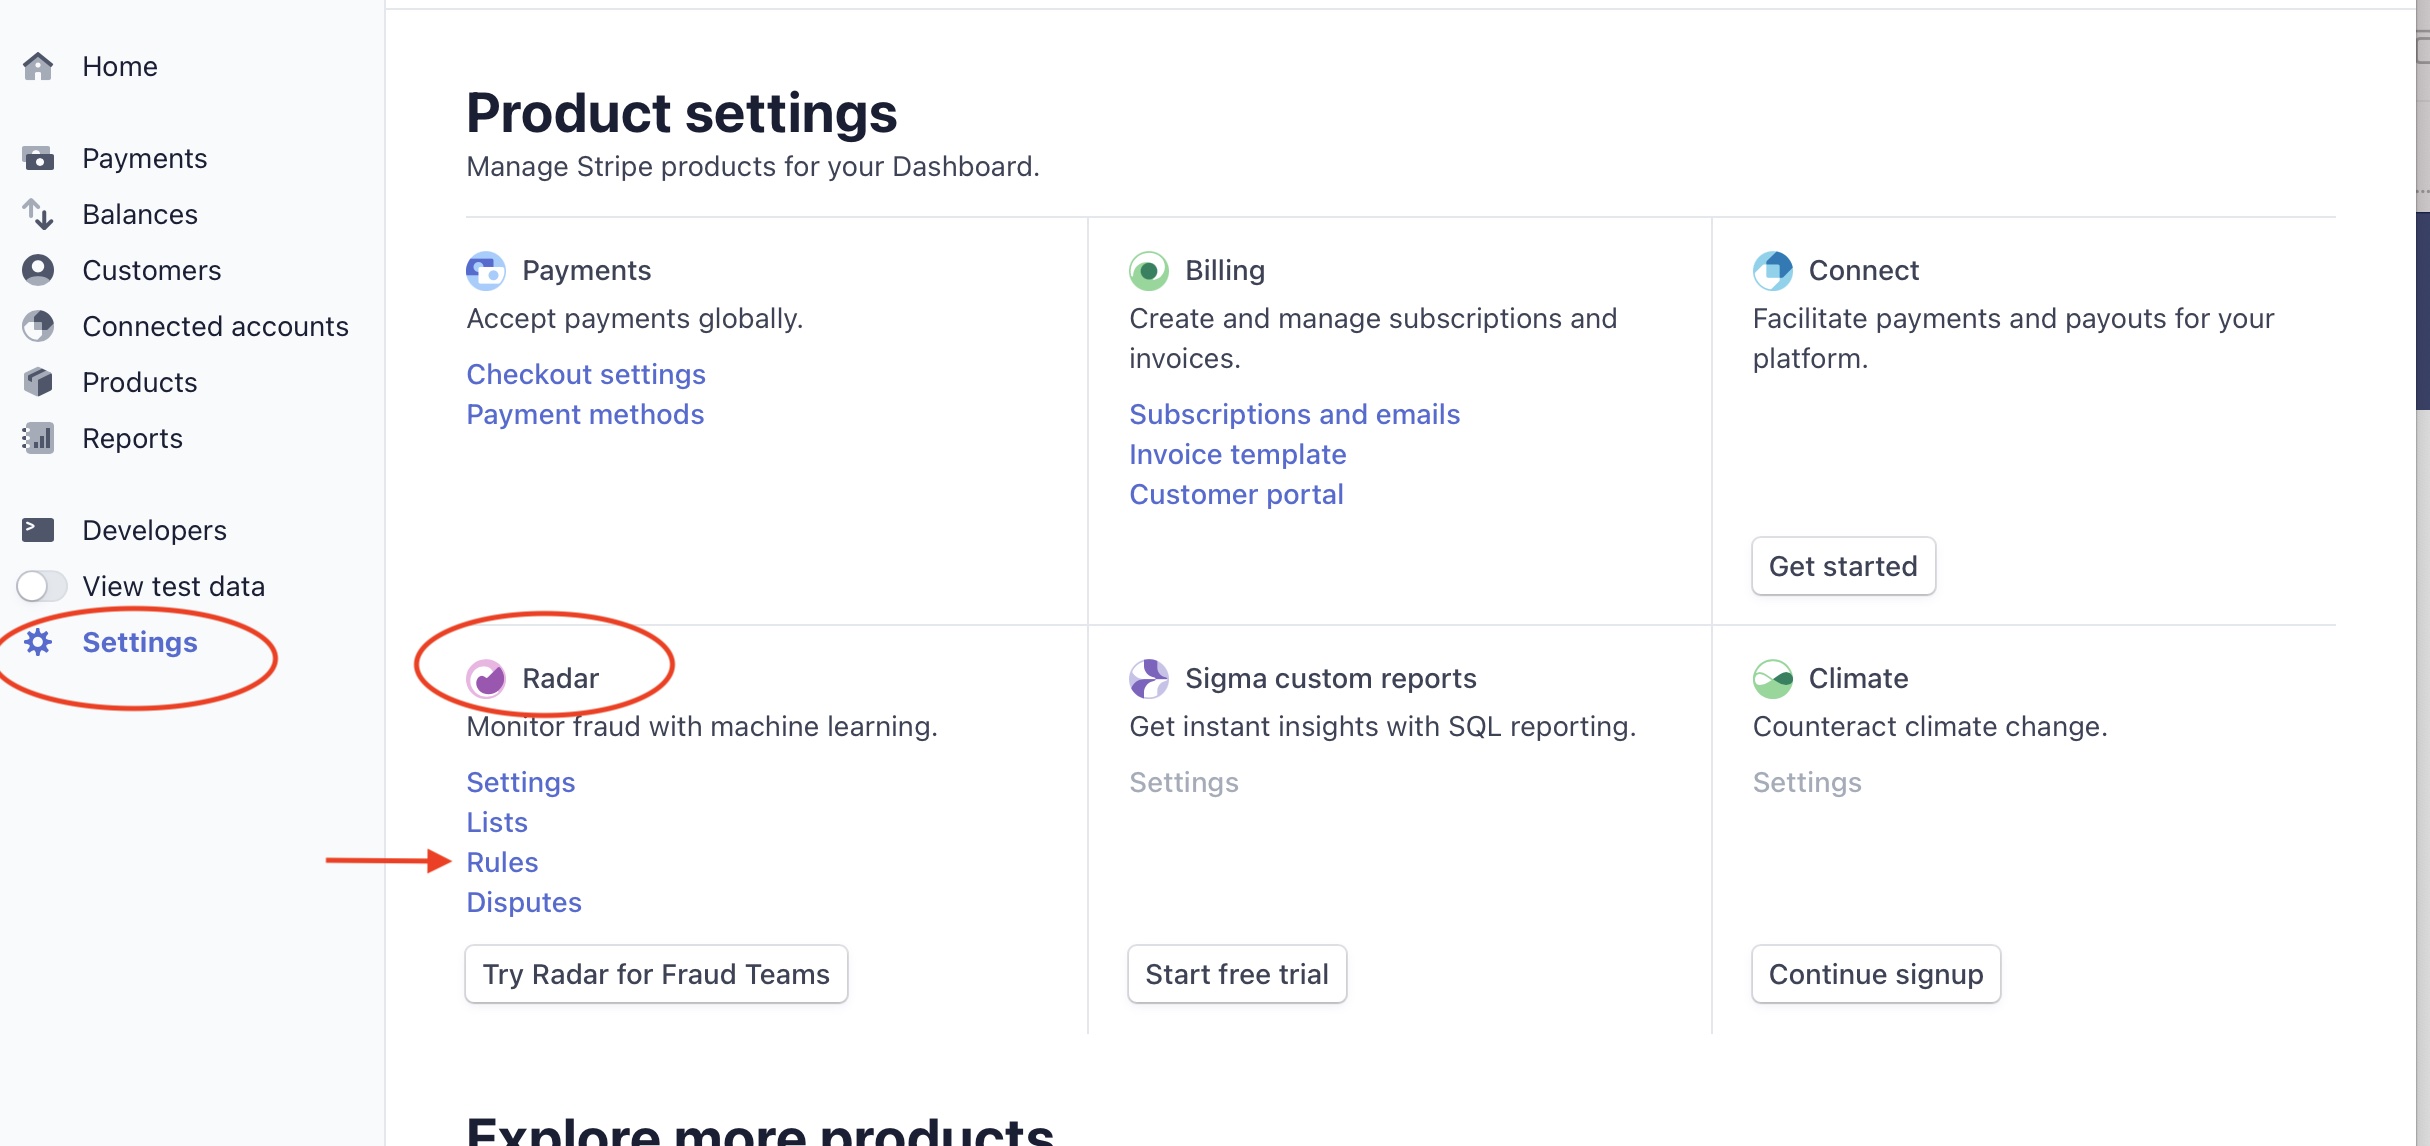
Task: Go to Balances in the sidebar
Action: pyautogui.click(x=140, y=214)
